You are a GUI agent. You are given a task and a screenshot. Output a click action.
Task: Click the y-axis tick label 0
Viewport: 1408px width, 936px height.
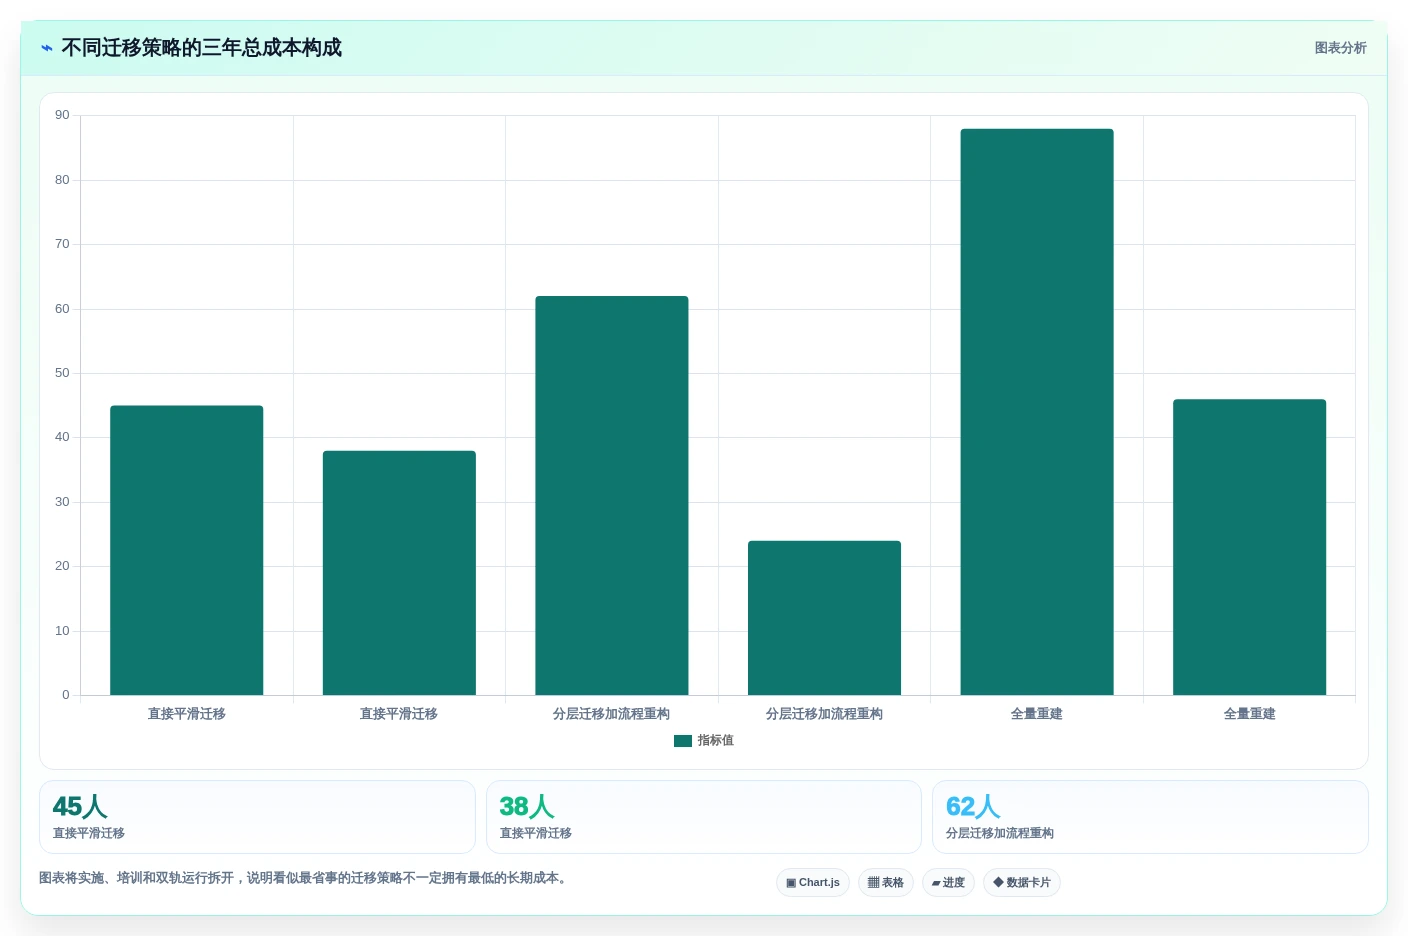pyautogui.click(x=66, y=695)
